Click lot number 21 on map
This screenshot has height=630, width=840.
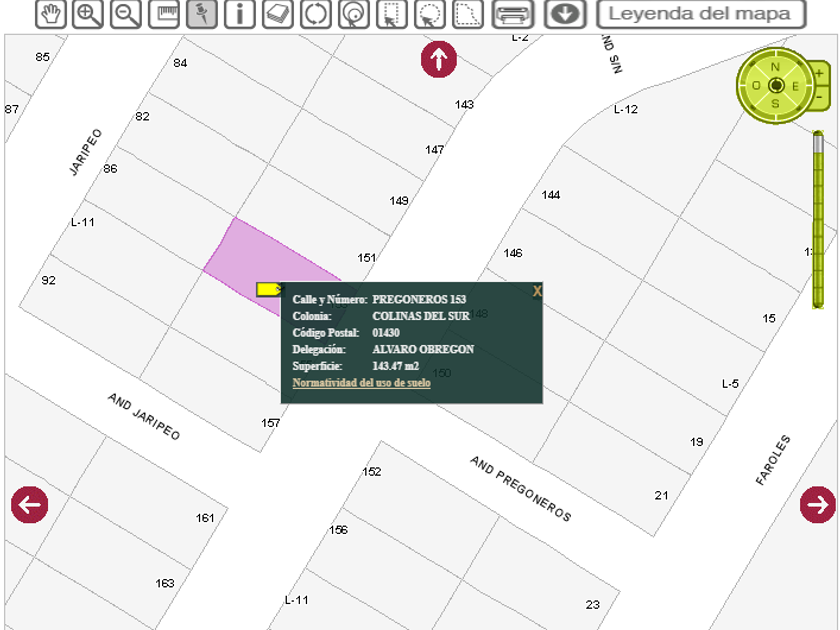point(662,496)
